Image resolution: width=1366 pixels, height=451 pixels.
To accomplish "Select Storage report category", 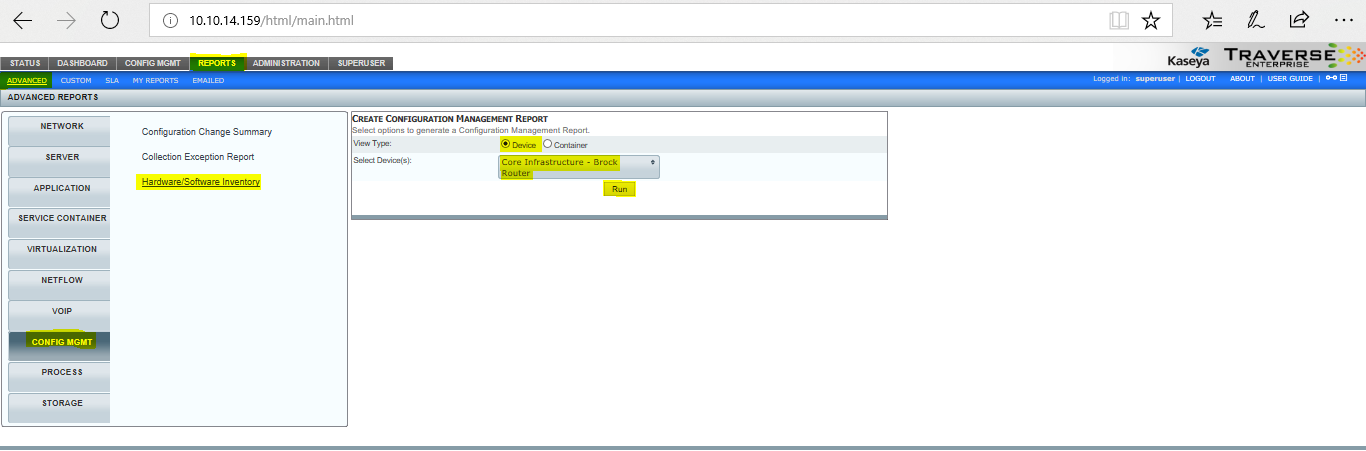I will [59, 406].
